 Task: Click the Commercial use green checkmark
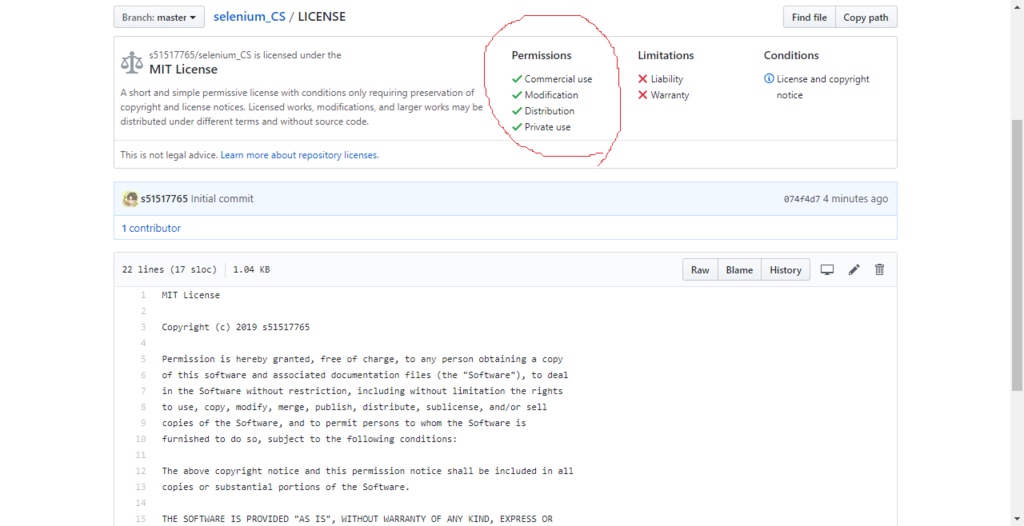517,79
